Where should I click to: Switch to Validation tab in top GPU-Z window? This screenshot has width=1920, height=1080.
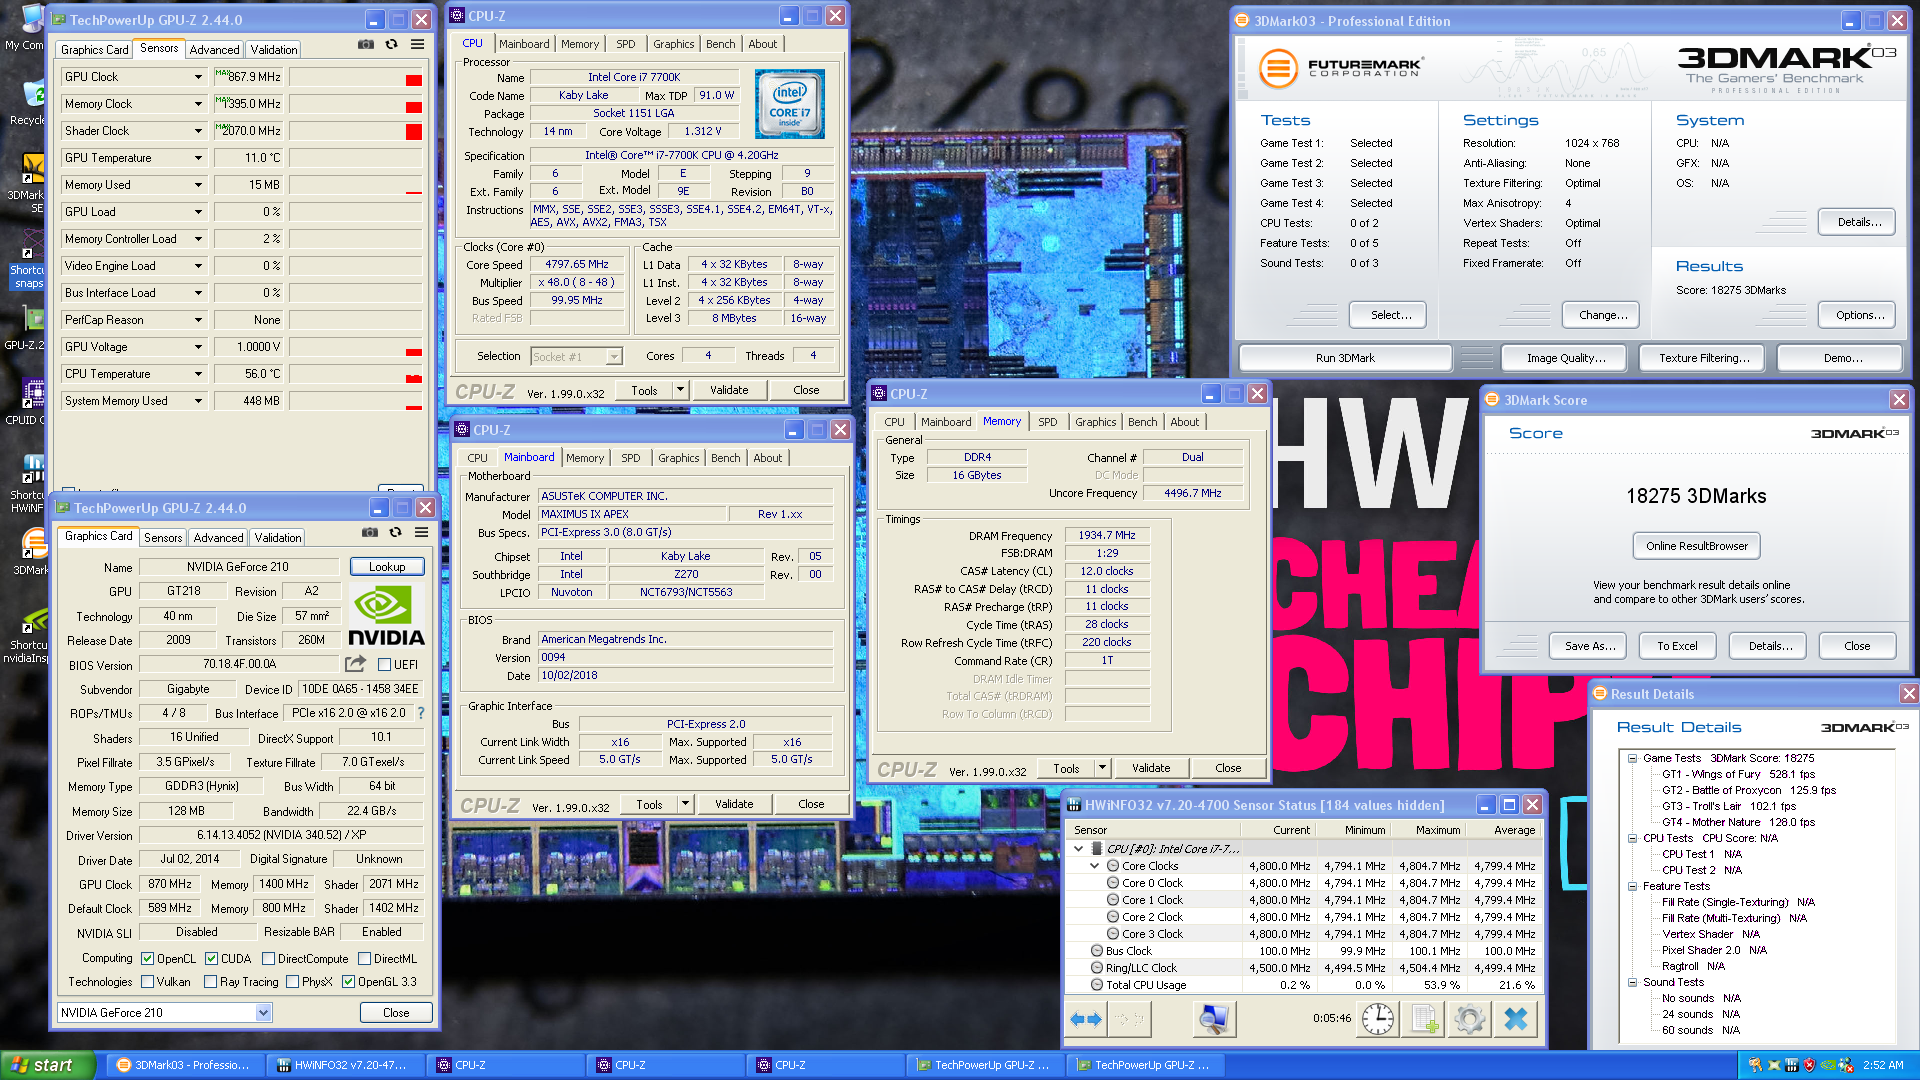pyautogui.click(x=273, y=50)
